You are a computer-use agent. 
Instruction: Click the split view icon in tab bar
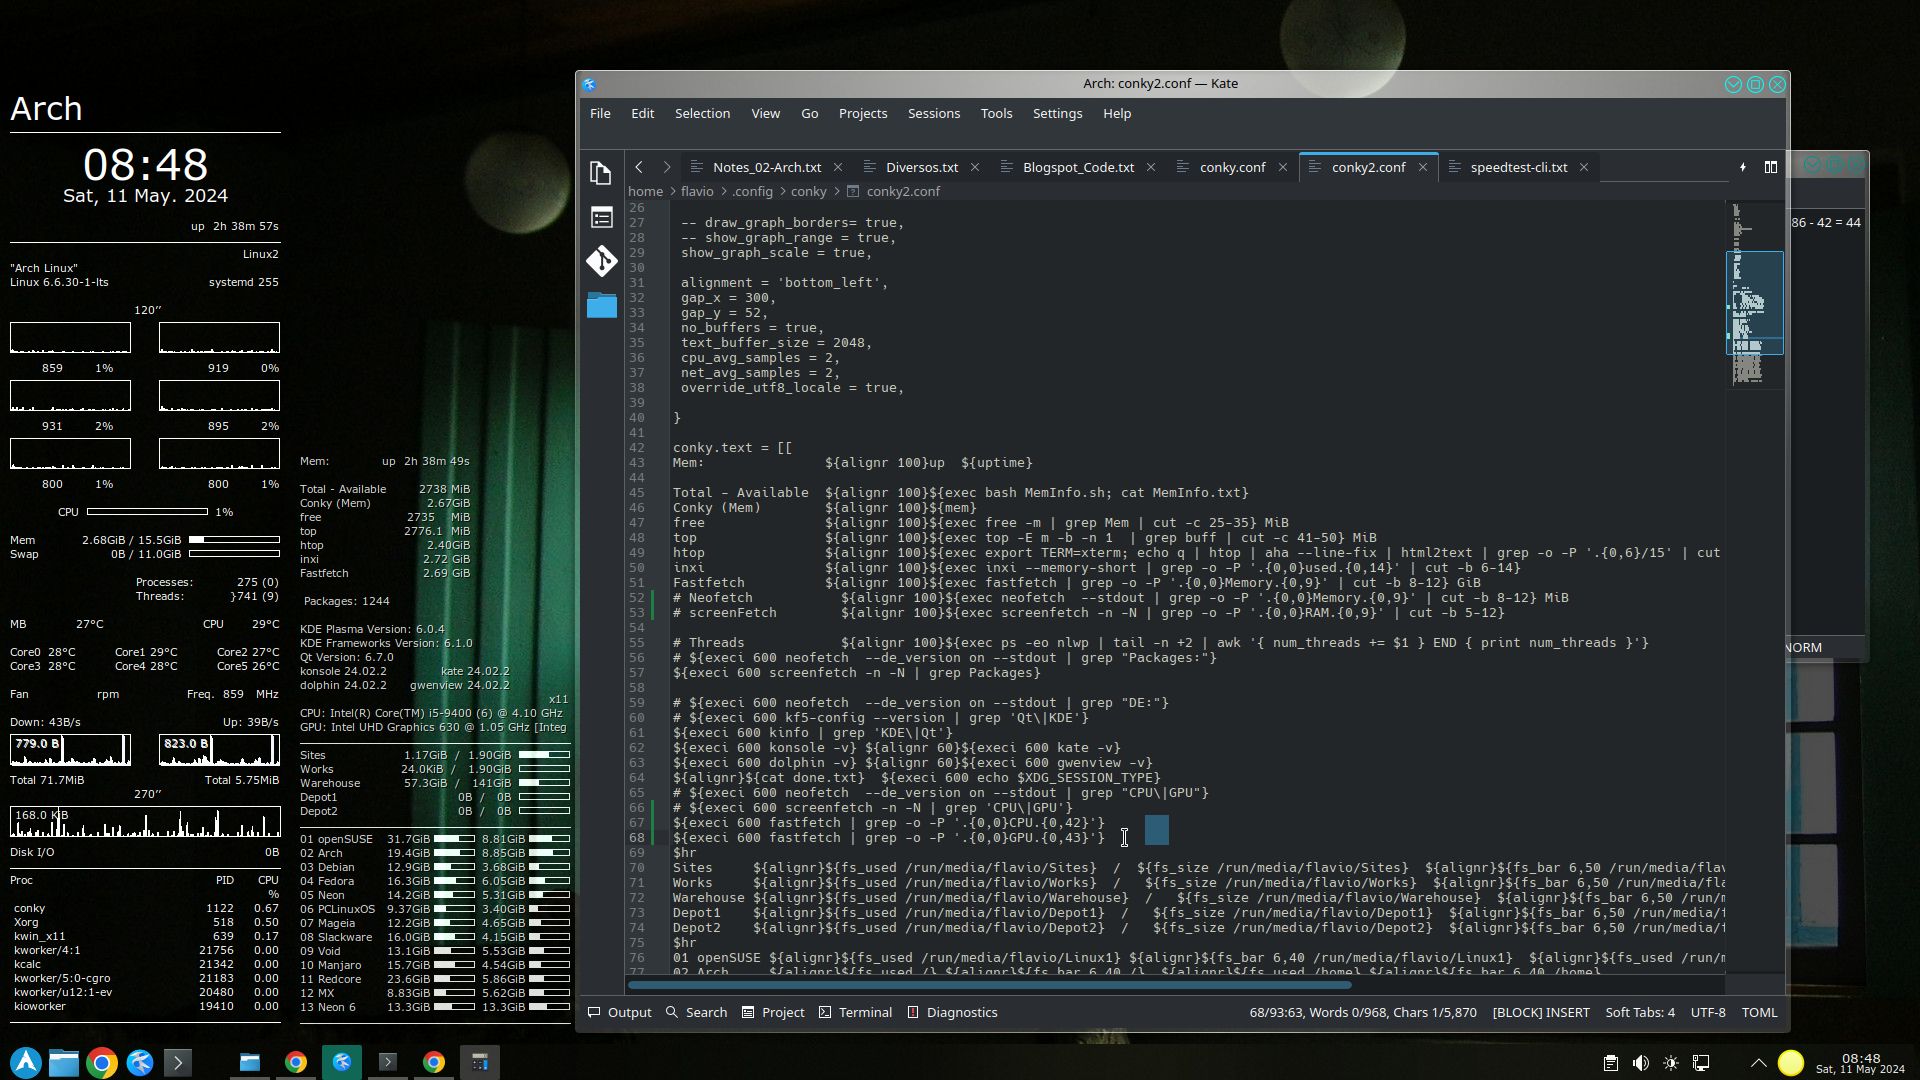click(x=1771, y=167)
